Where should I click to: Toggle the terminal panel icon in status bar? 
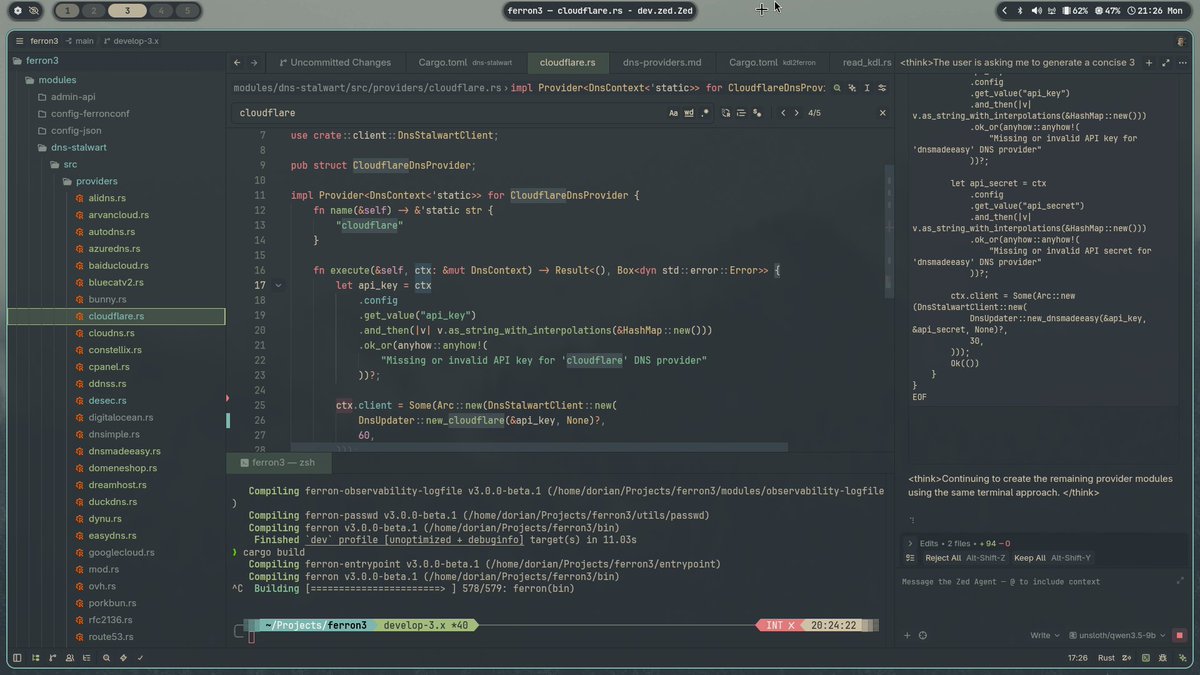(1146, 657)
